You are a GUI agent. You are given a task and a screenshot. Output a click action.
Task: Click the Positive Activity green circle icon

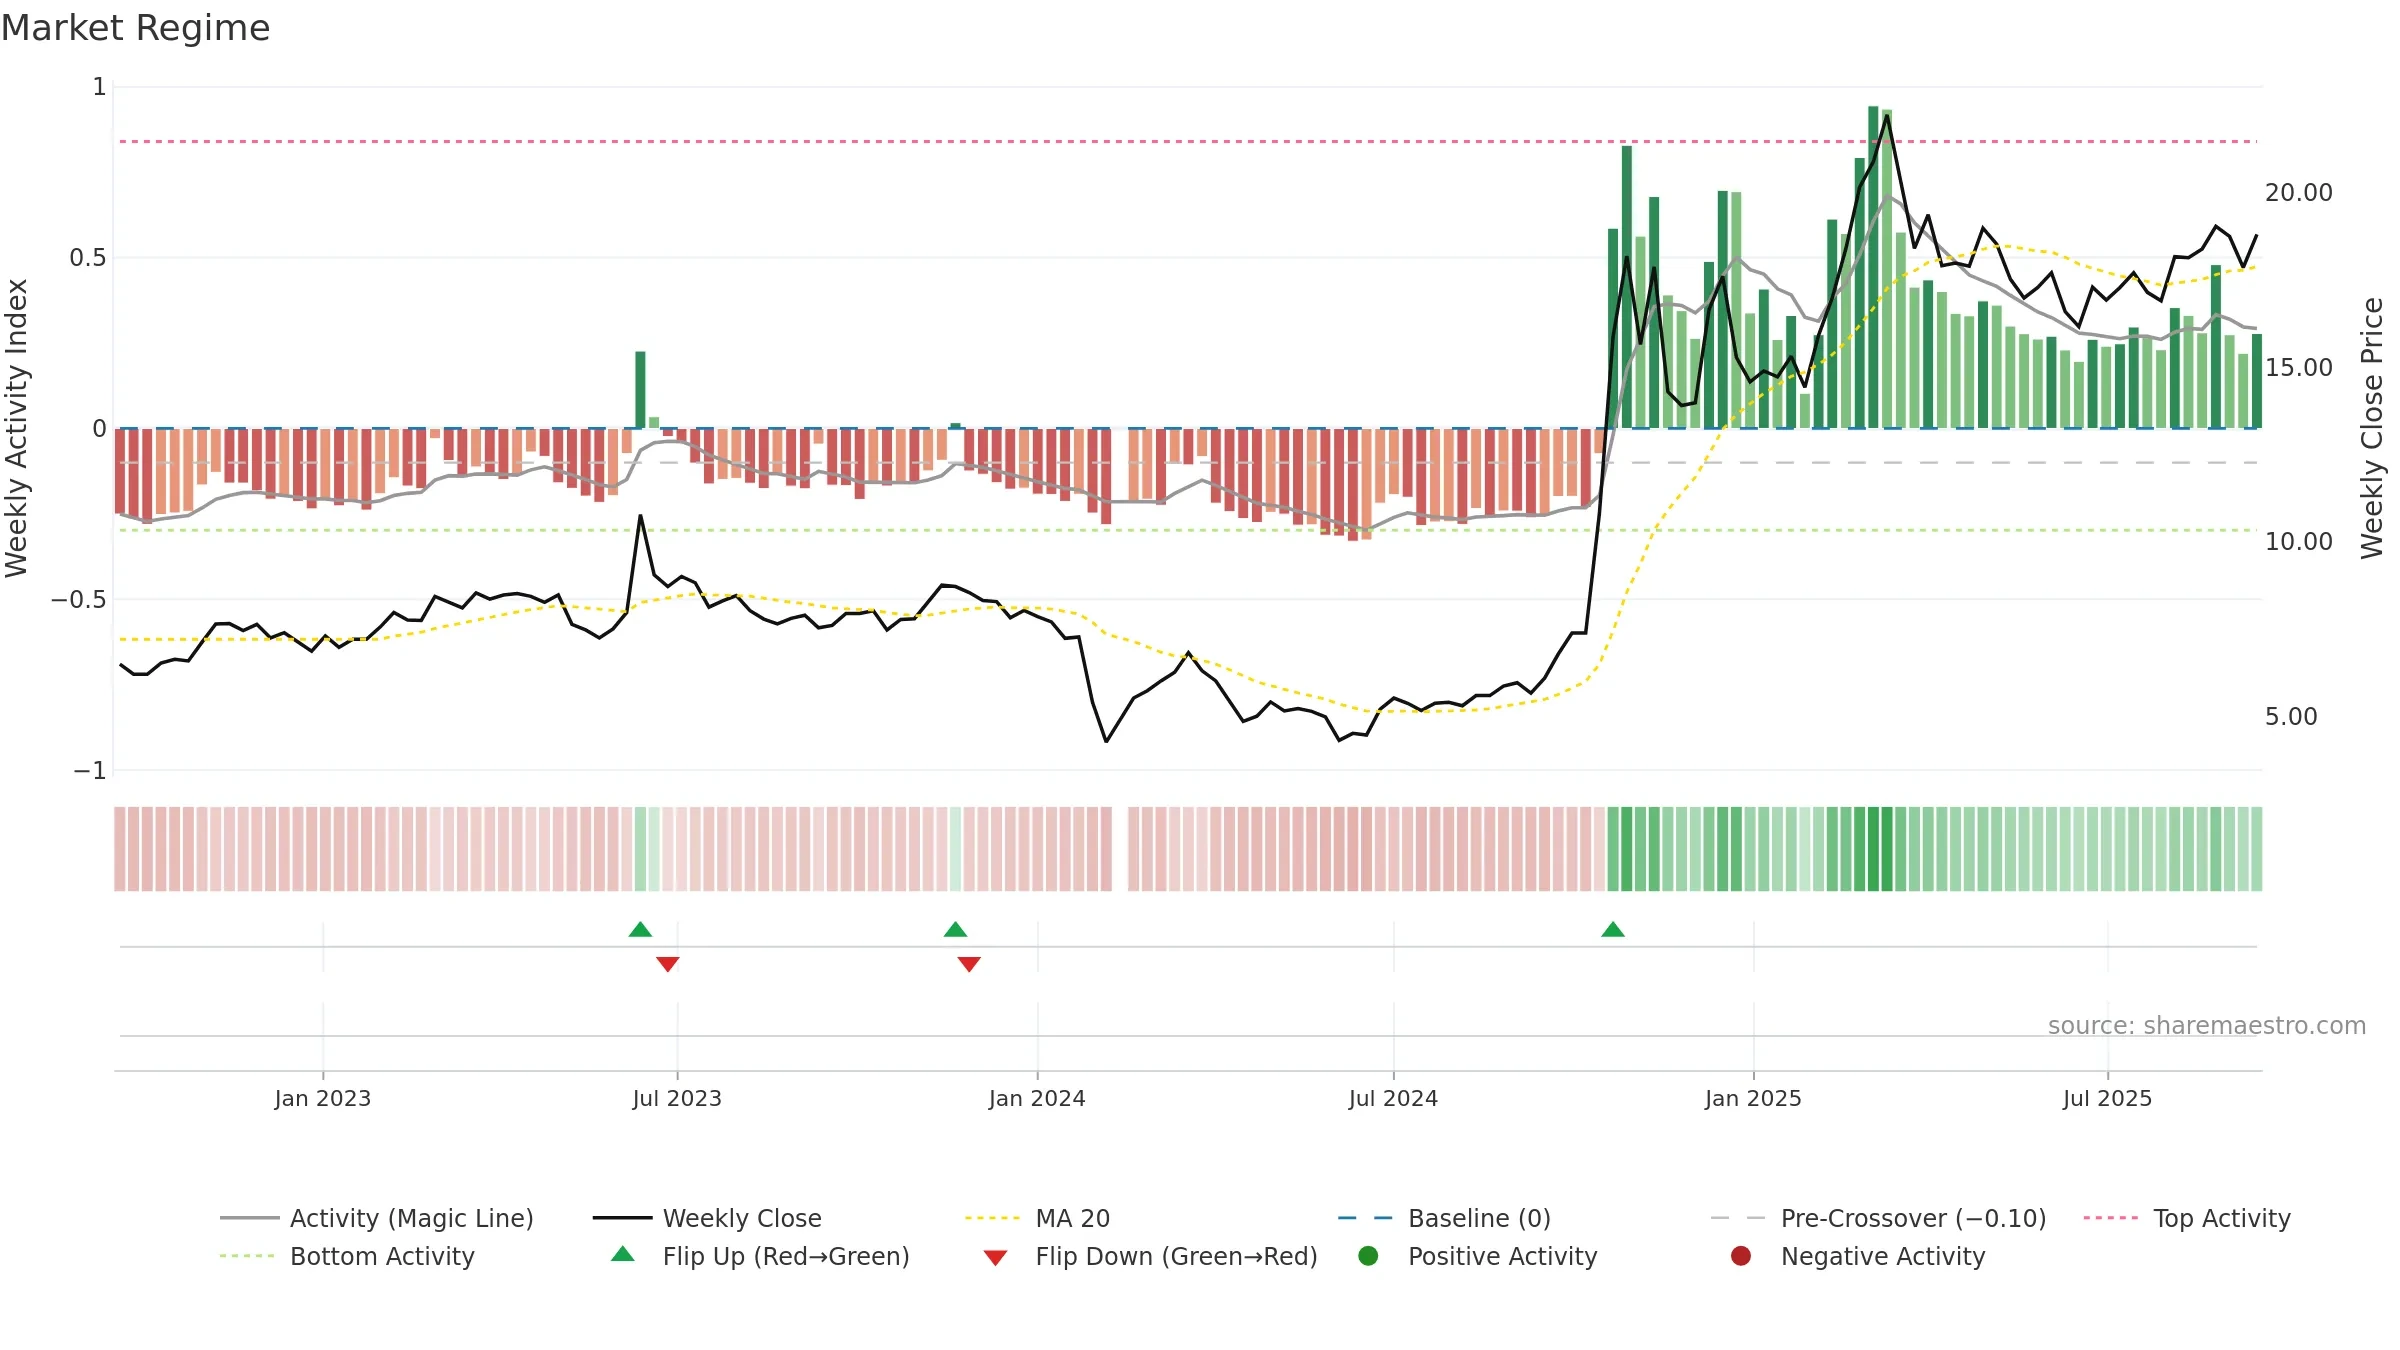coord(1368,1256)
